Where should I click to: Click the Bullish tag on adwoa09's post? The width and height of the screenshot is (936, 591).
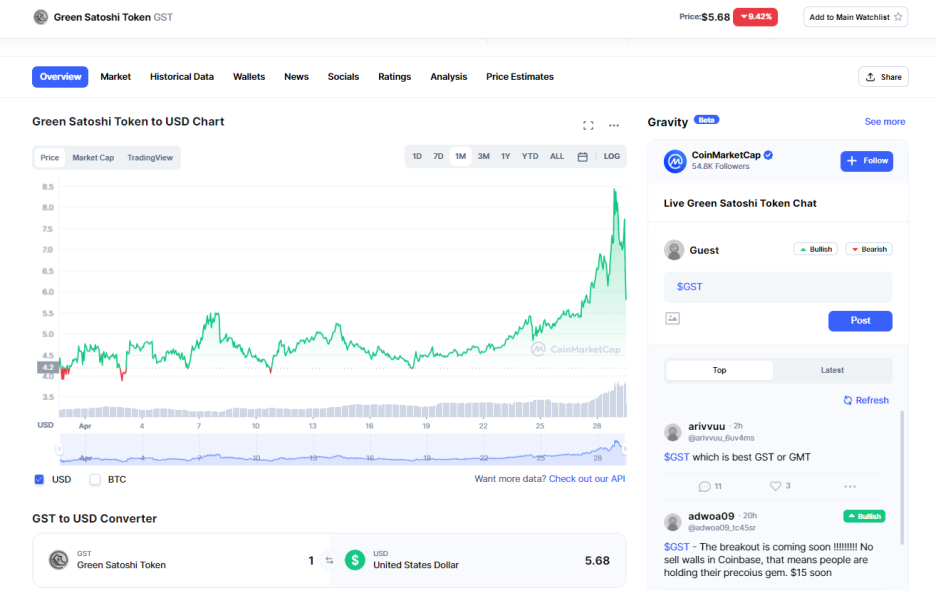point(864,516)
